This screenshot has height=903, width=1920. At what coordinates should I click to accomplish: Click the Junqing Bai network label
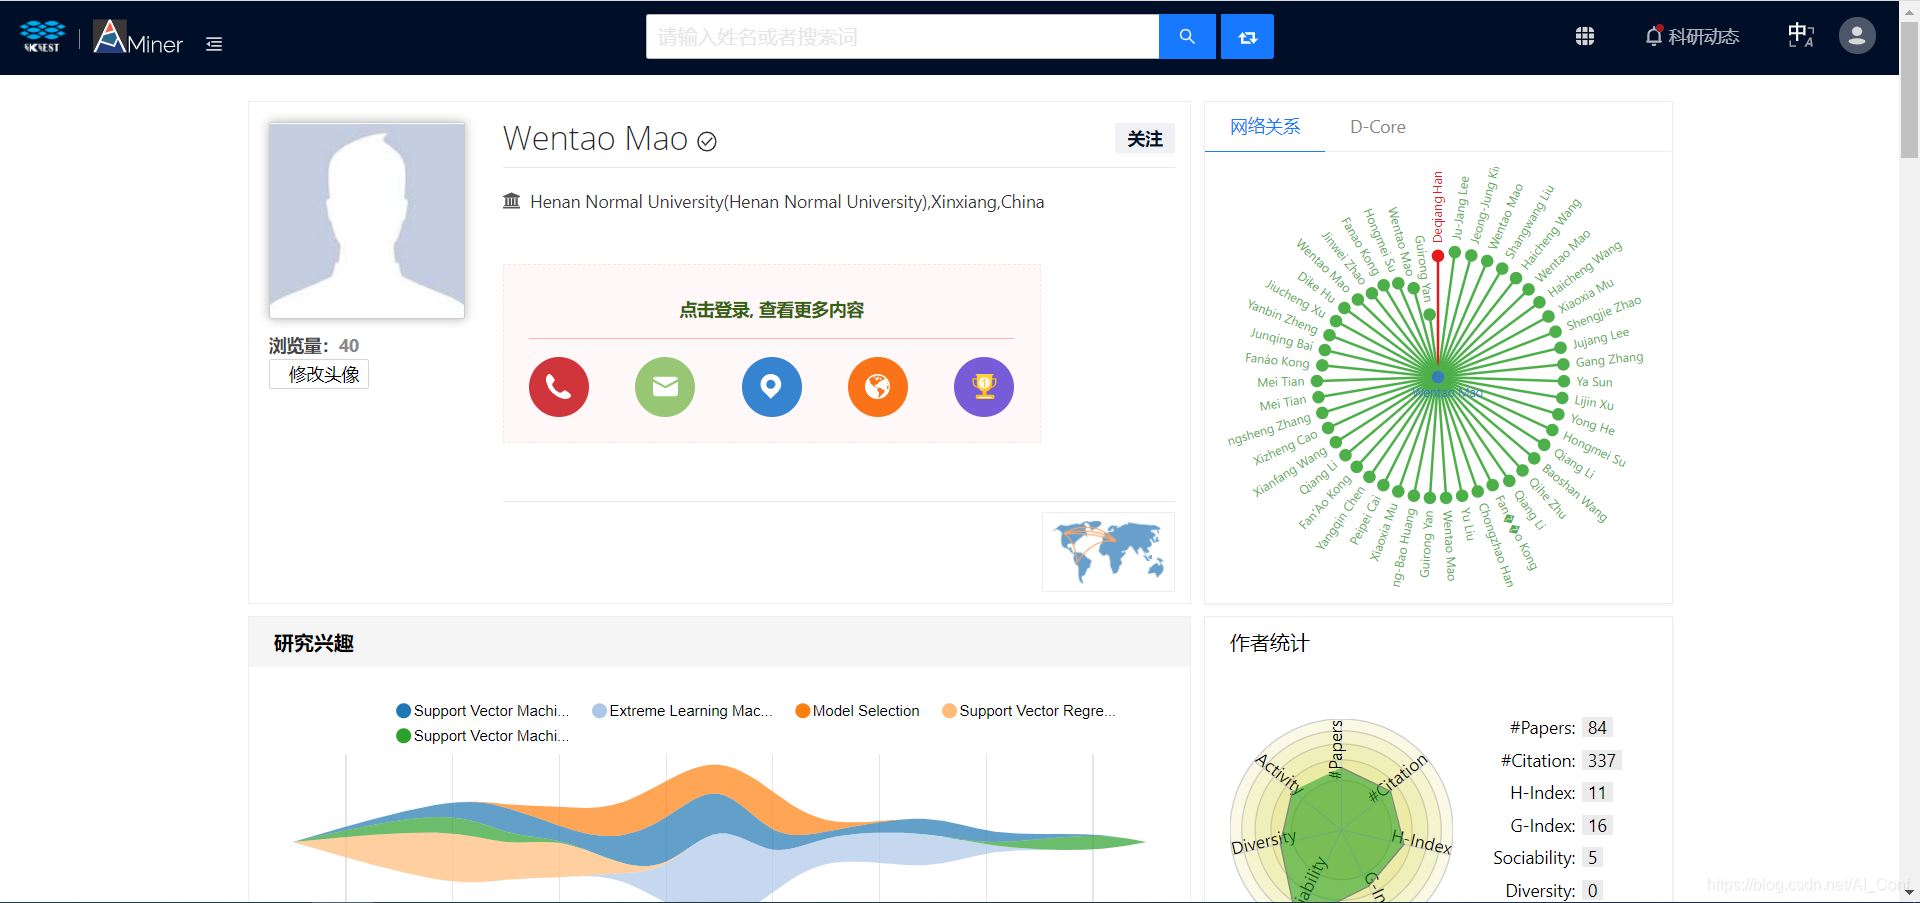[1281, 339]
